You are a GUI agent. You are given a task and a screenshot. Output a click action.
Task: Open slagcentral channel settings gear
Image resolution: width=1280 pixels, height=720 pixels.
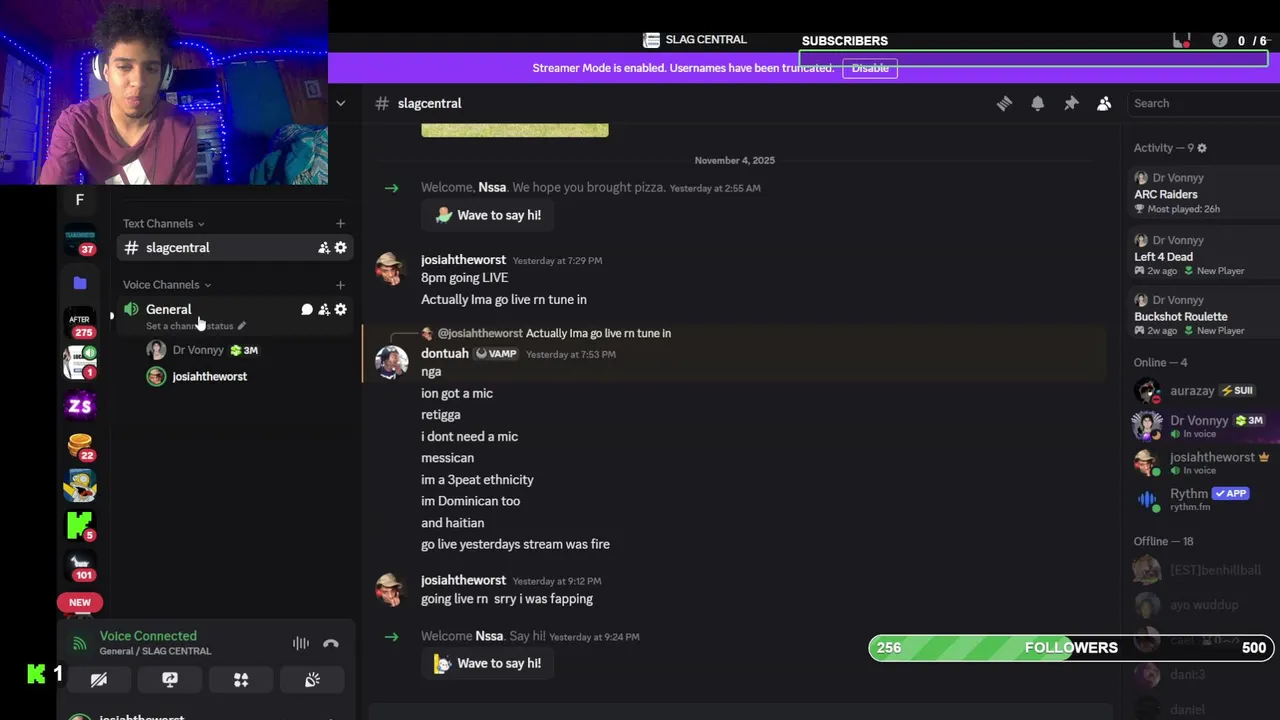(341, 248)
